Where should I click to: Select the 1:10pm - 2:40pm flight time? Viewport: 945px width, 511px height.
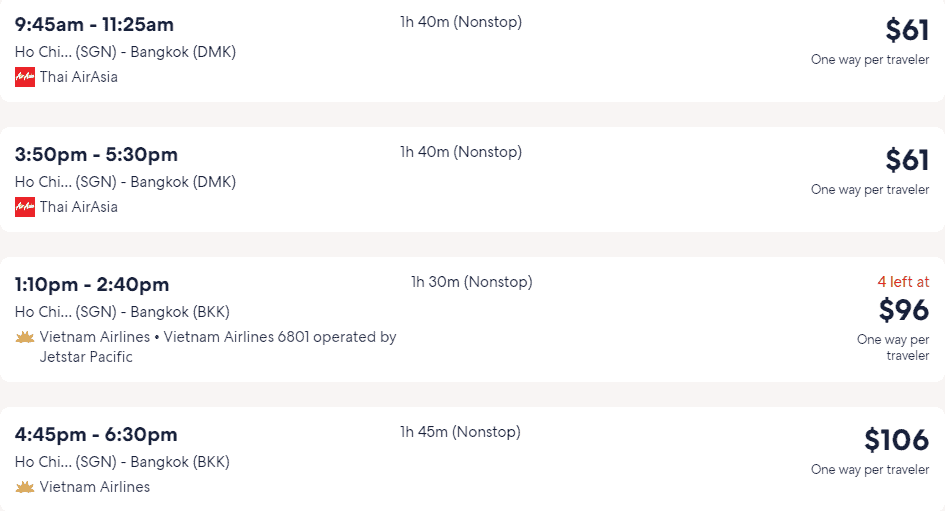click(x=92, y=284)
